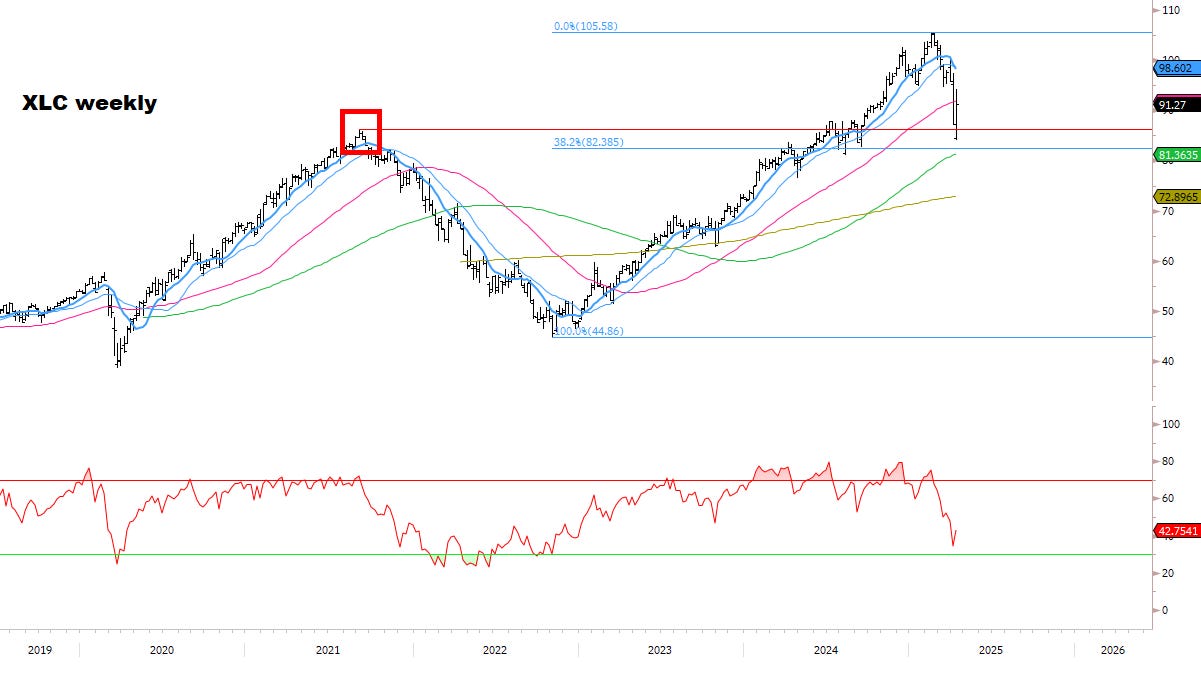Click the black 91.27 last-price tag

[x=1175, y=104]
